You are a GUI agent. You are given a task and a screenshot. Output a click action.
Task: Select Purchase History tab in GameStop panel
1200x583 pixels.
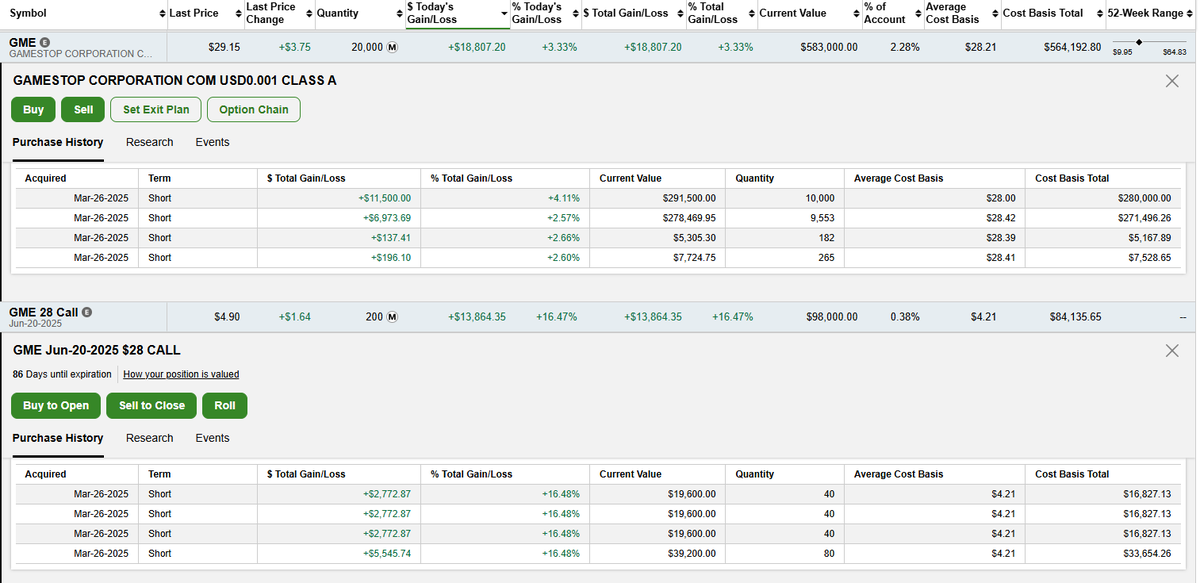coord(58,142)
